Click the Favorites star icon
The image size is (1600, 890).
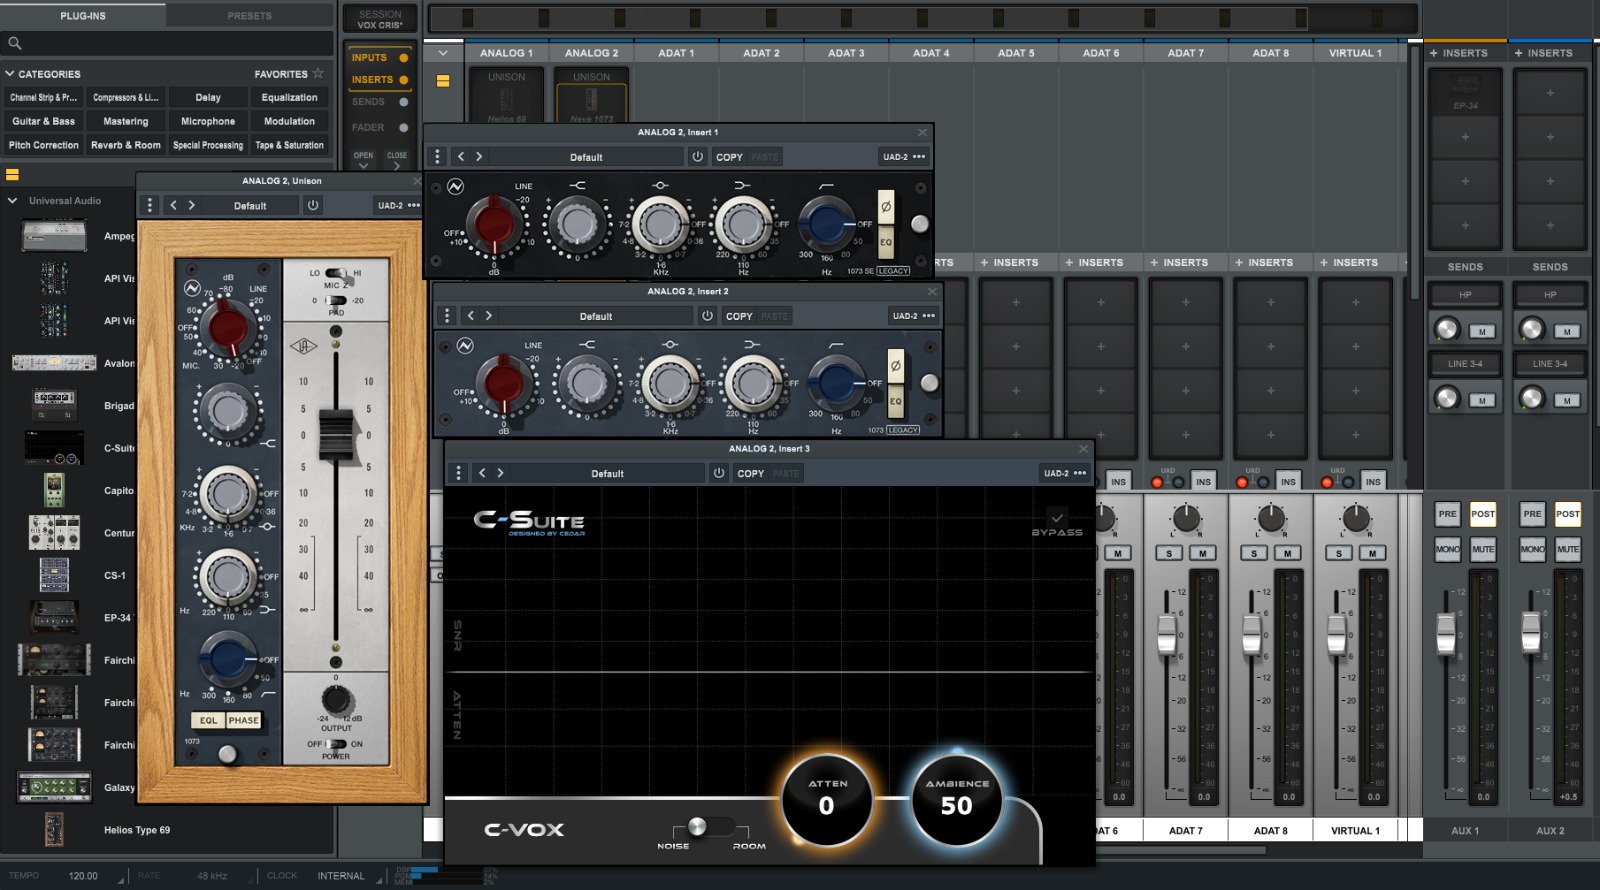[318, 73]
